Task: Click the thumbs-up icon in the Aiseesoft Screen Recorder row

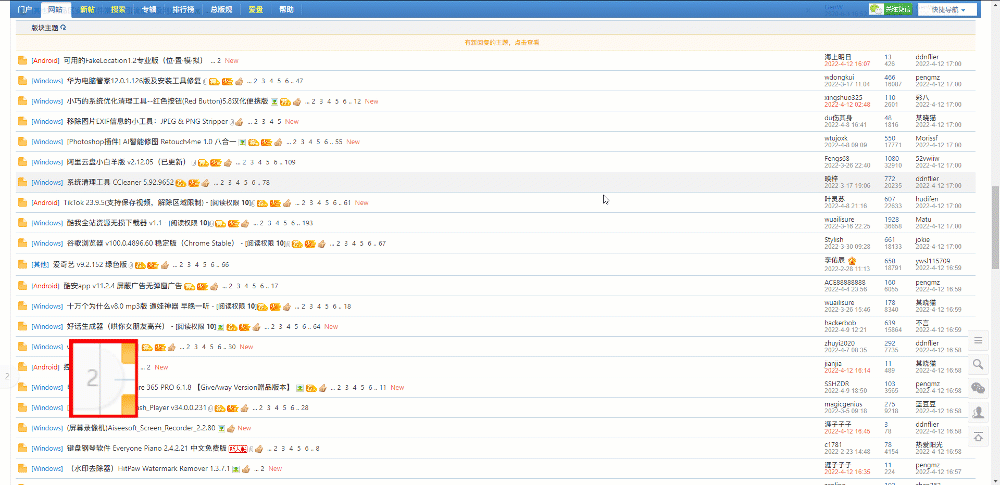Action: click(x=231, y=428)
